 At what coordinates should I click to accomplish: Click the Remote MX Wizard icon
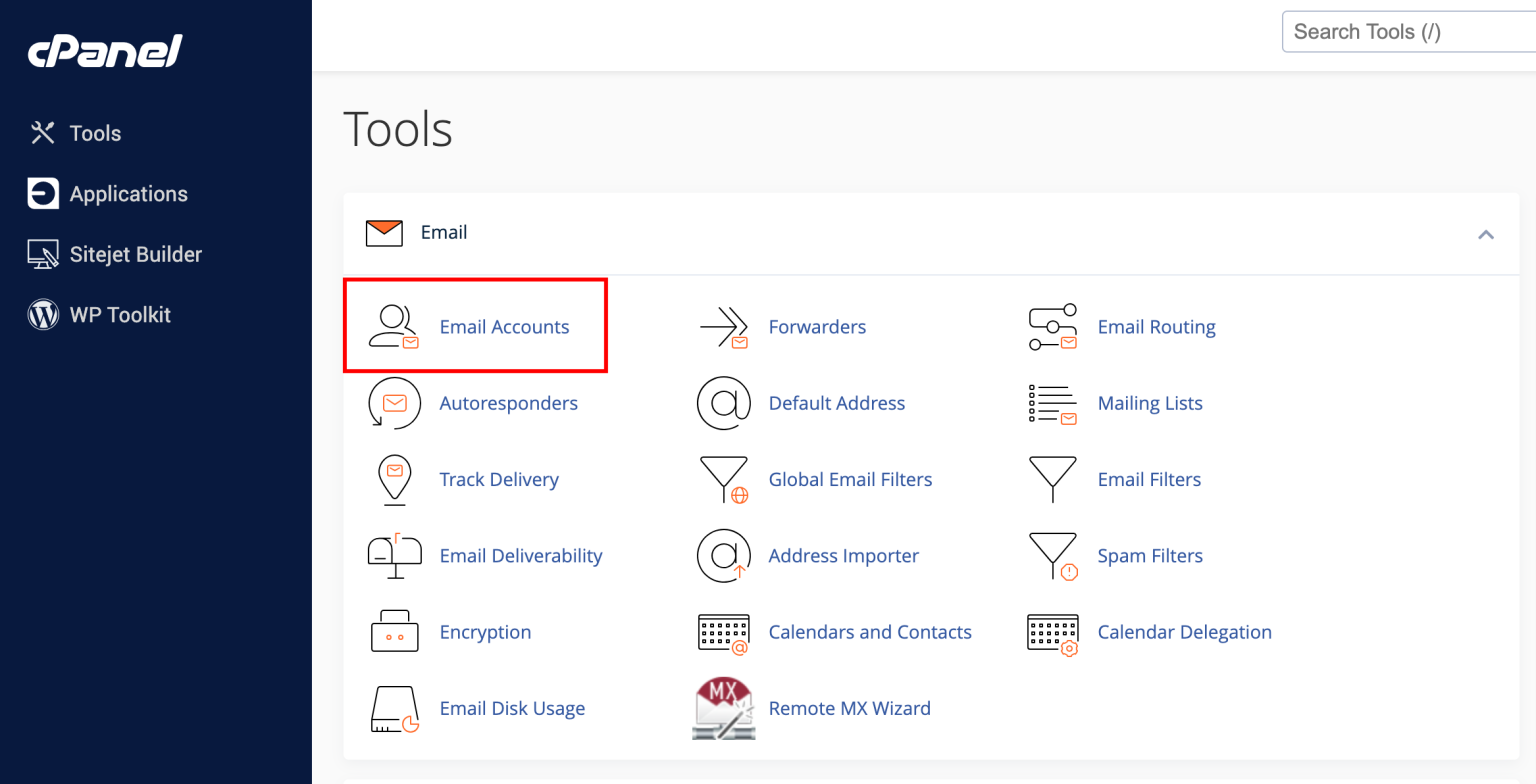pos(724,708)
